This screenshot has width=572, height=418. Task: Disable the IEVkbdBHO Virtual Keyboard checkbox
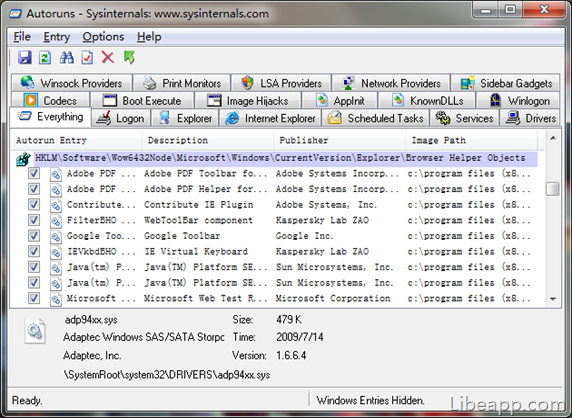click(x=34, y=251)
